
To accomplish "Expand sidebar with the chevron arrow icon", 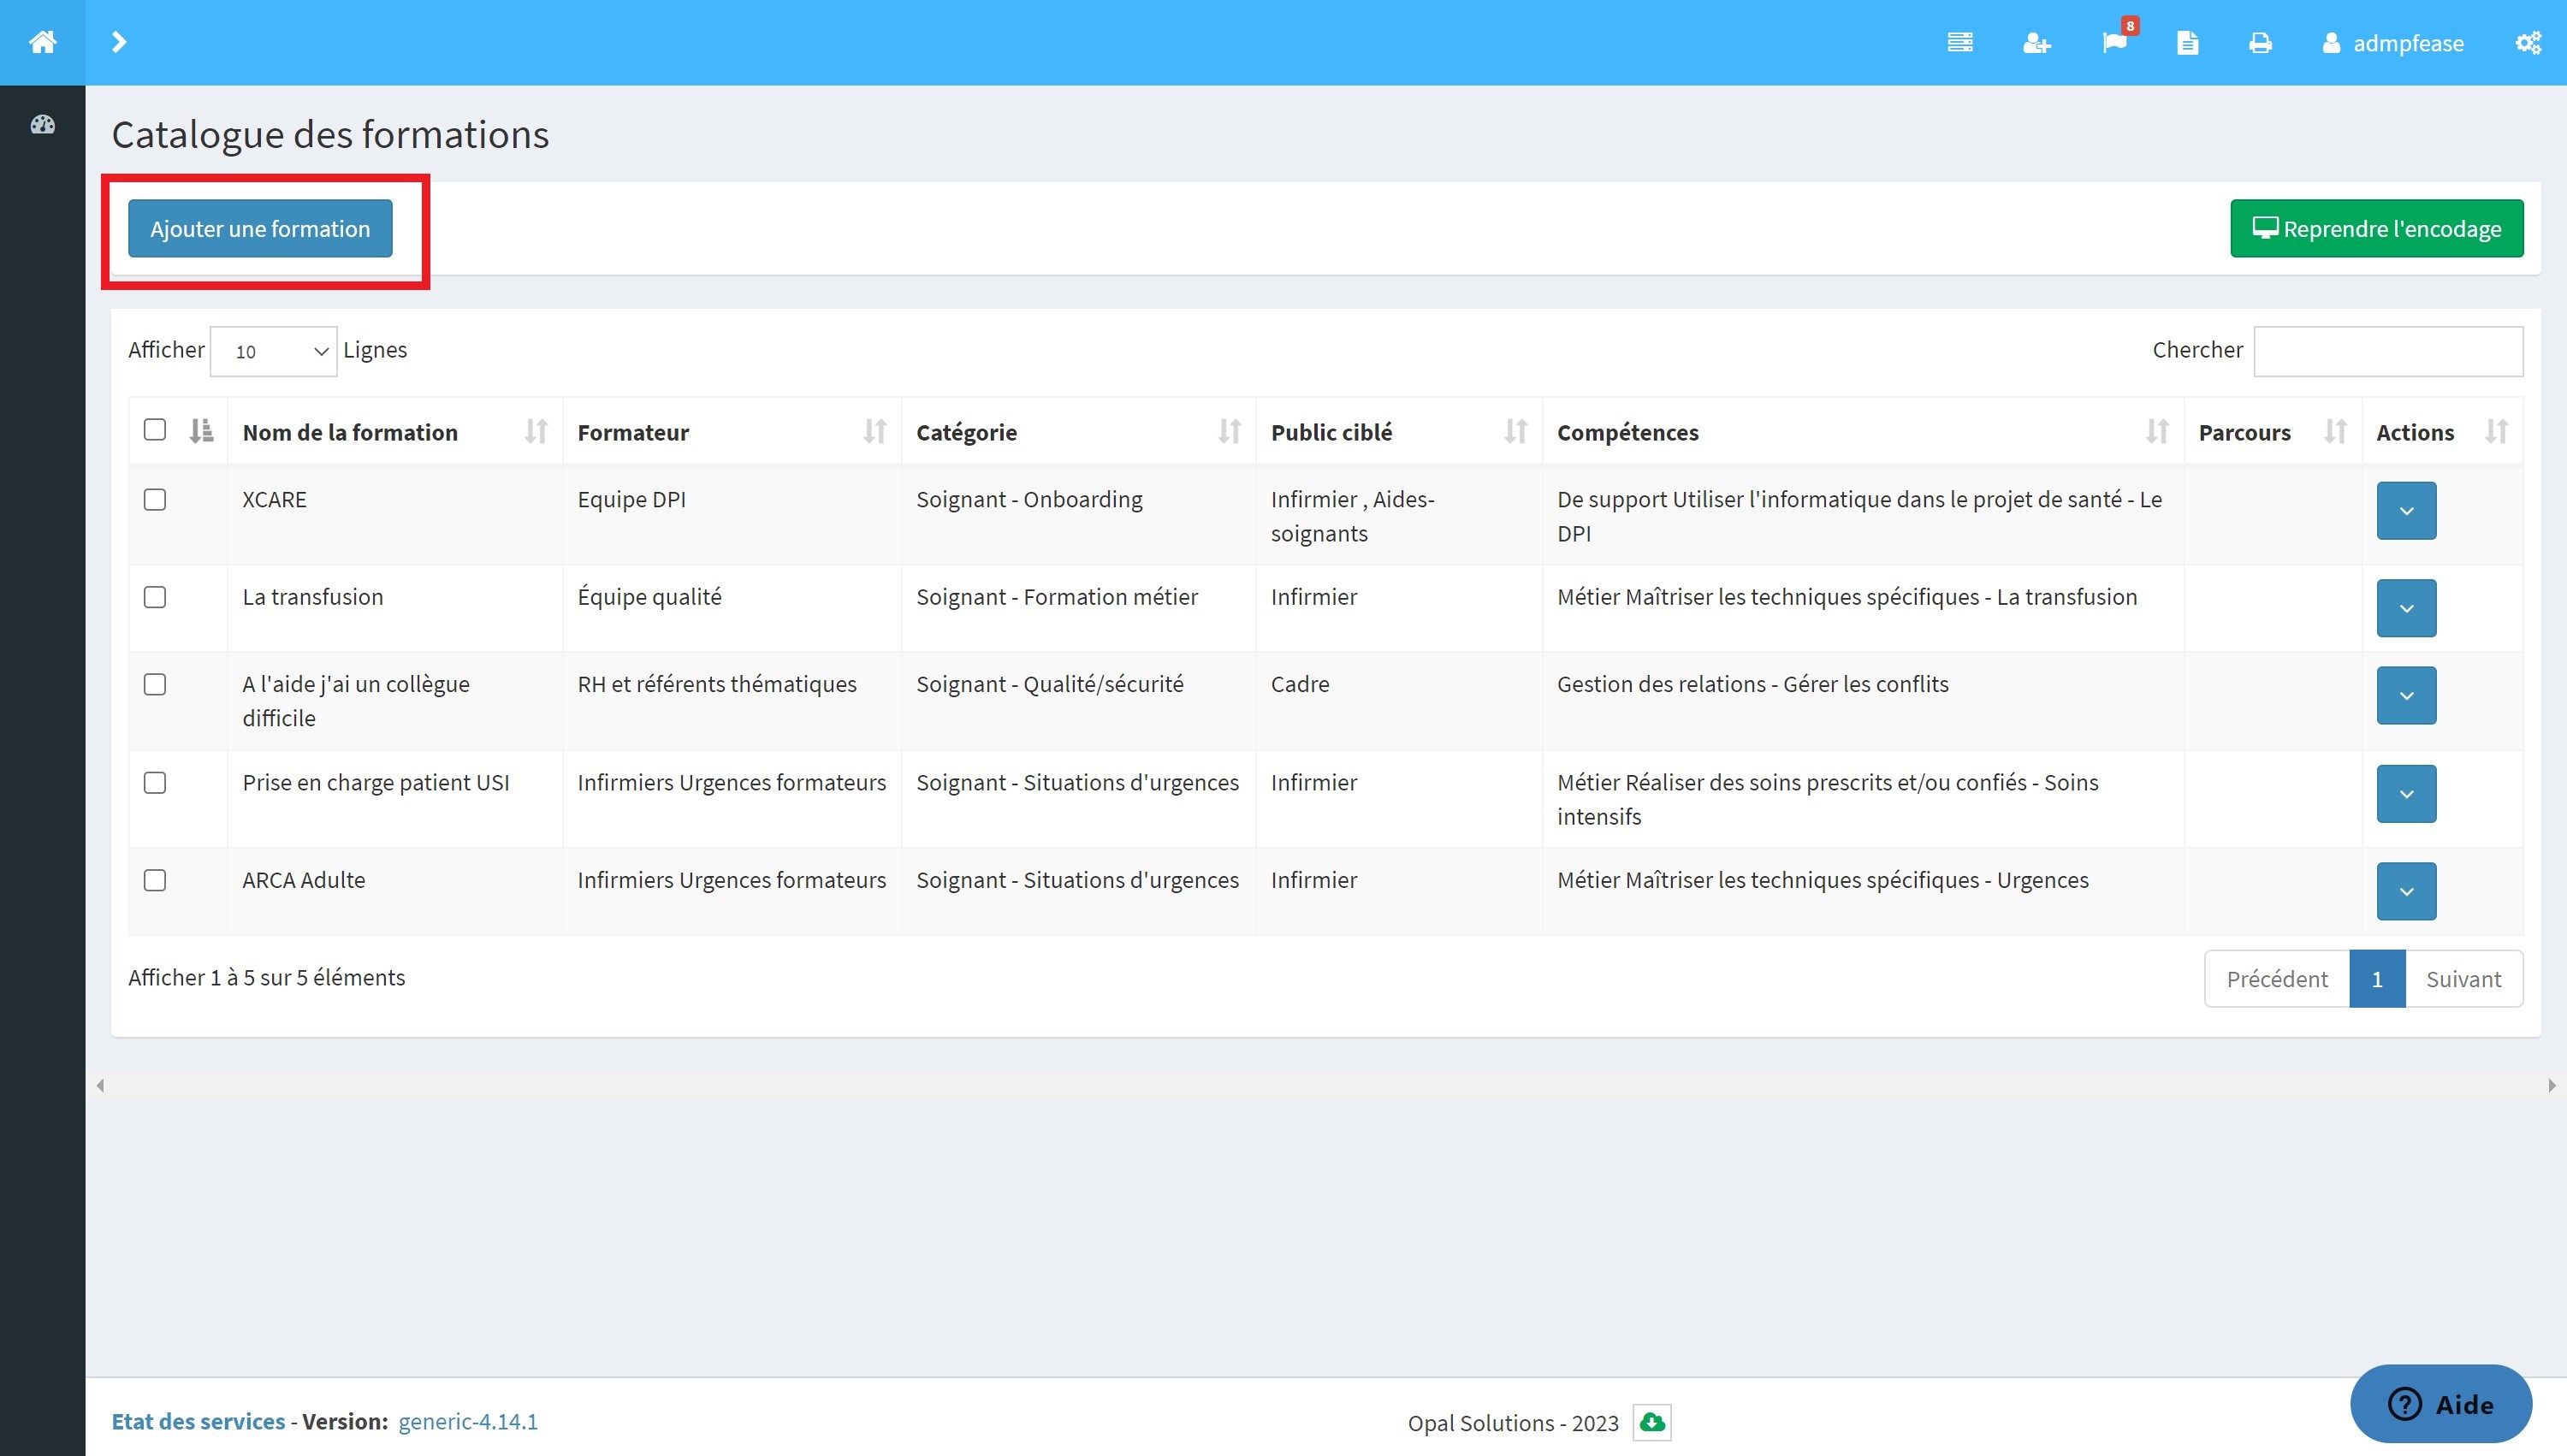I will (119, 42).
